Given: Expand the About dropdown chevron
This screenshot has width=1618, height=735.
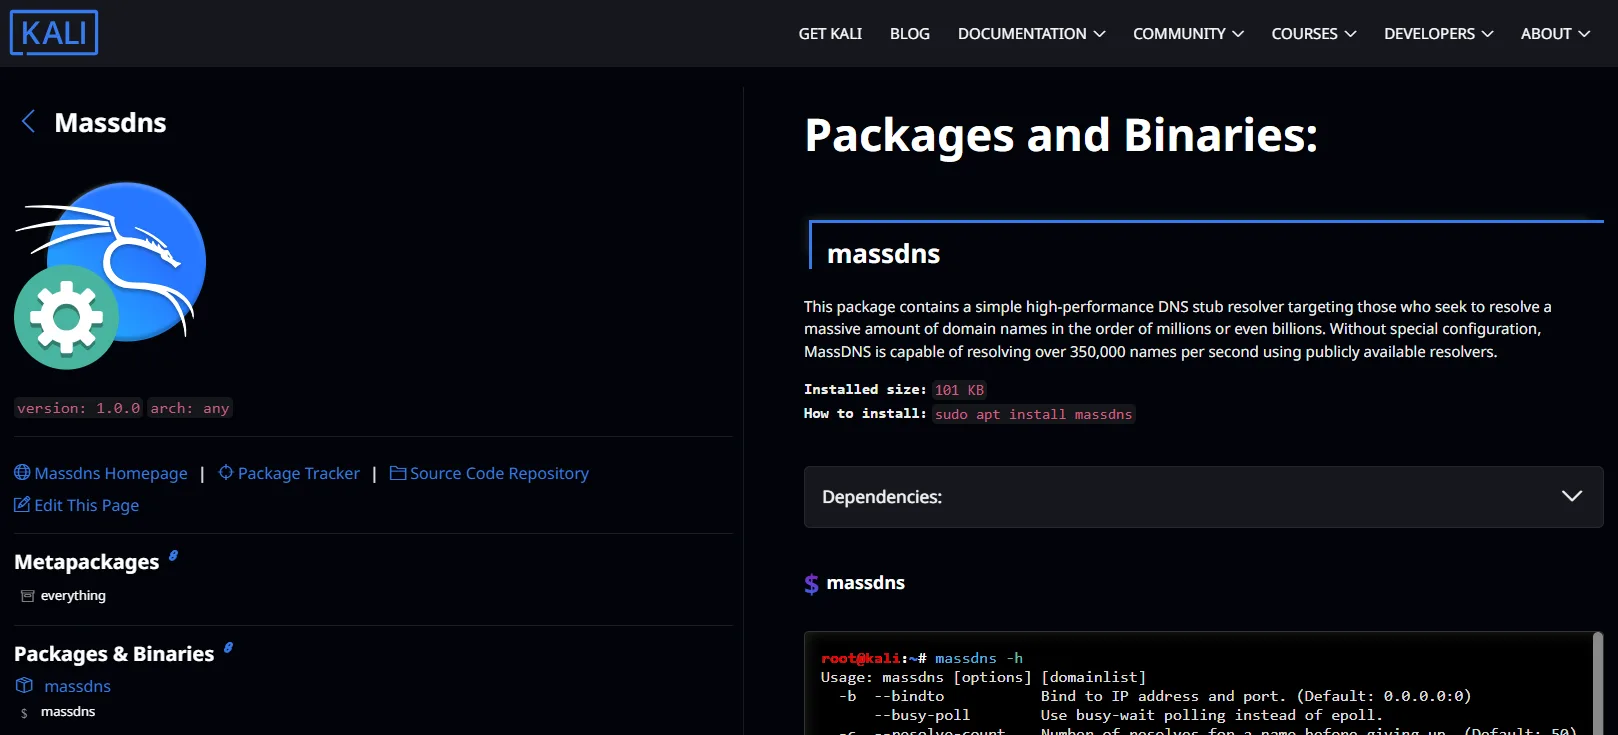Looking at the screenshot, I should click(1584, 34).
